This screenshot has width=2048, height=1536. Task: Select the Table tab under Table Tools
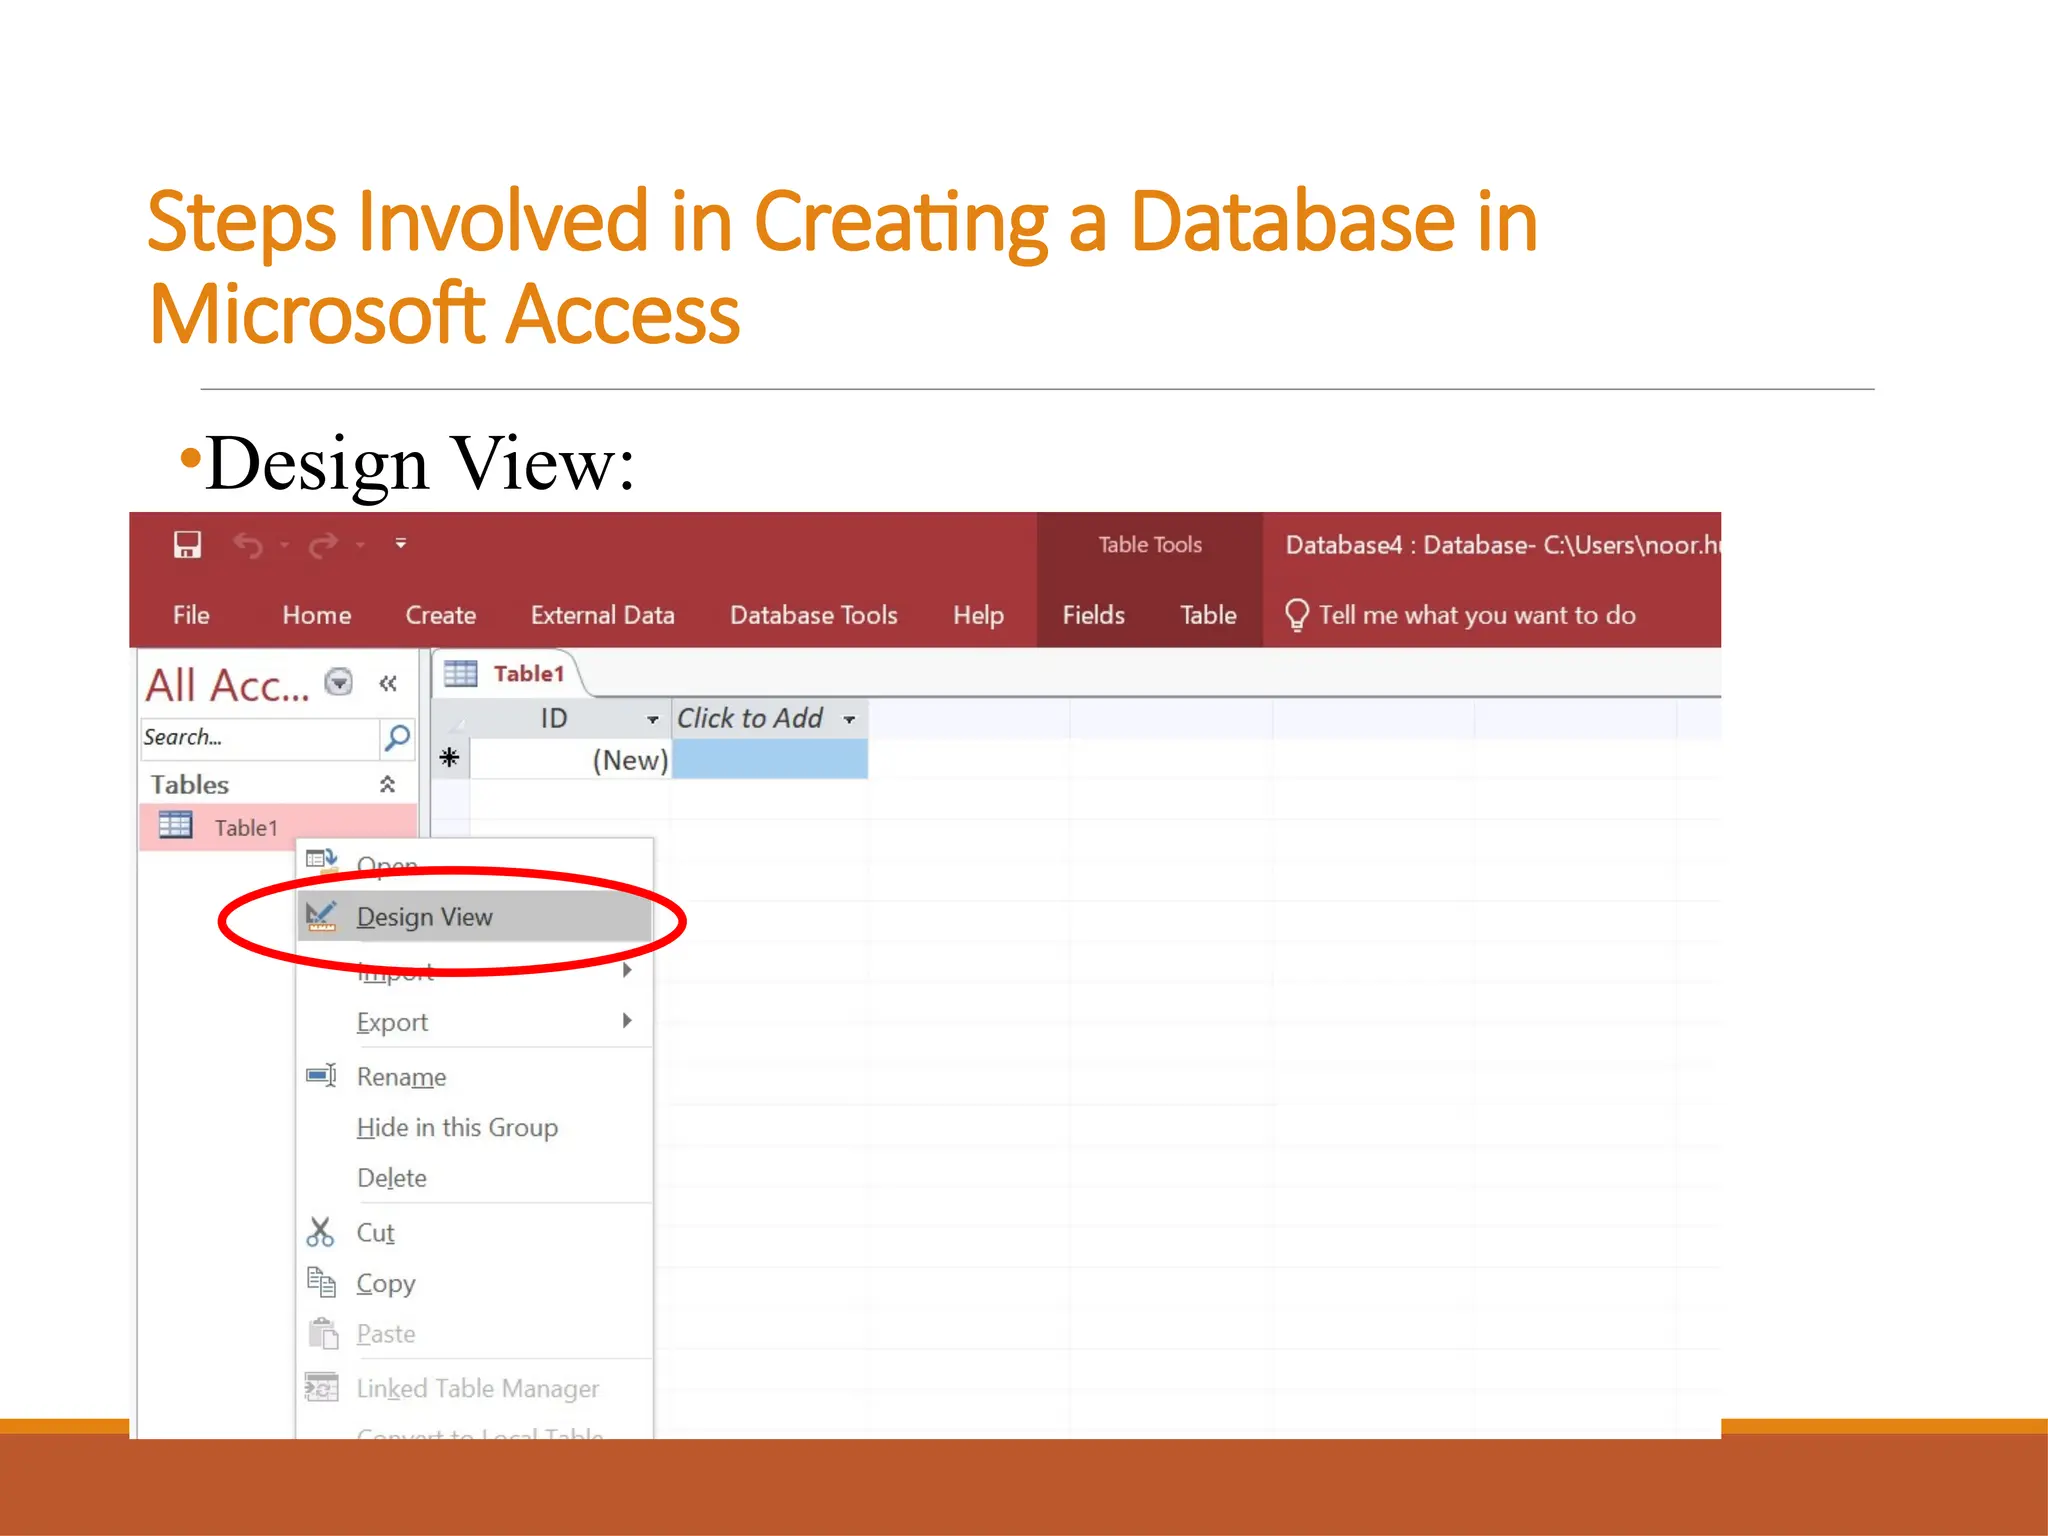click(1208, 615)
